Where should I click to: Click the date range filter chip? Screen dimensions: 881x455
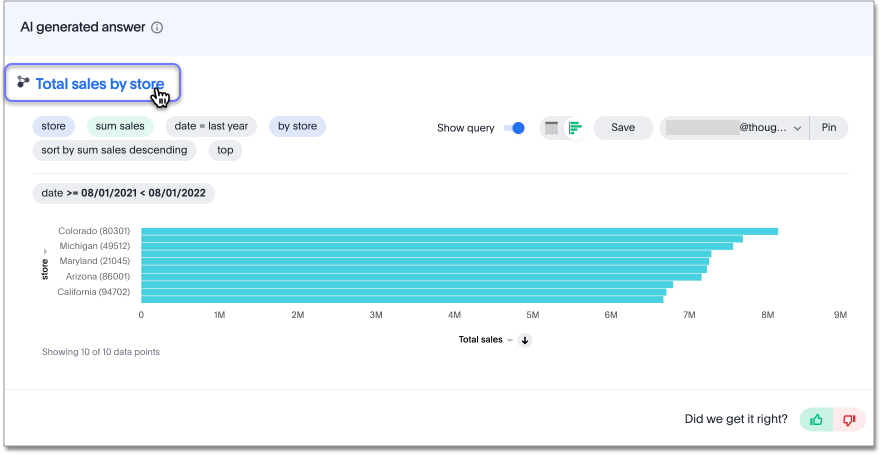pos(123,193)
